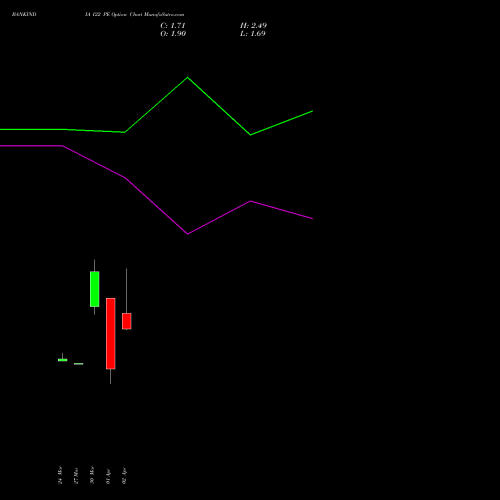The width and height of the screenshot is (500, 500).
Task: Click the 02 Apr date label
Action: pyautogui.click(x=124, y=476)
